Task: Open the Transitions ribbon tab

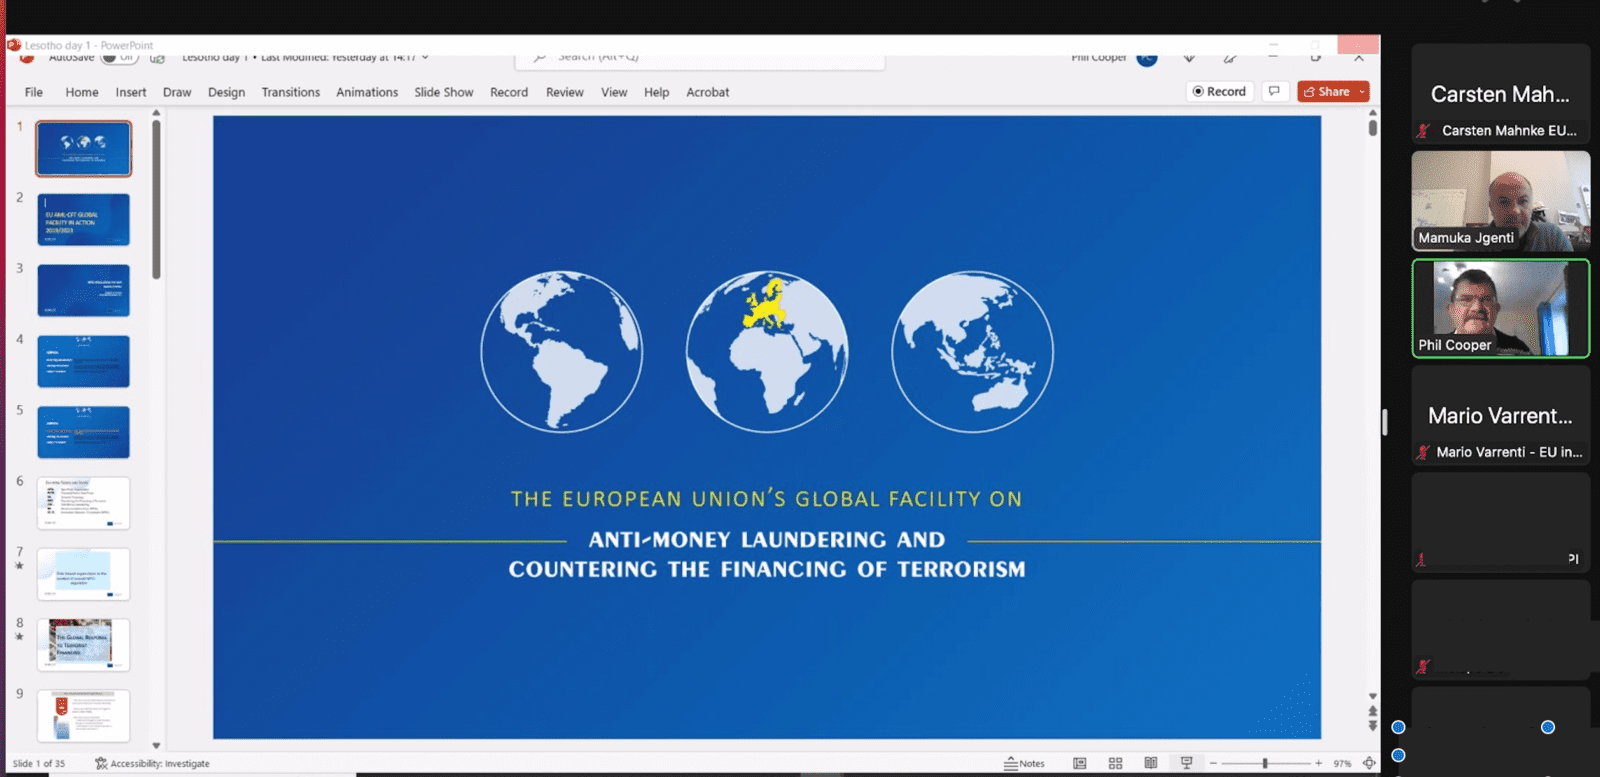Action: pyautogui.click(x=291, y=92)
